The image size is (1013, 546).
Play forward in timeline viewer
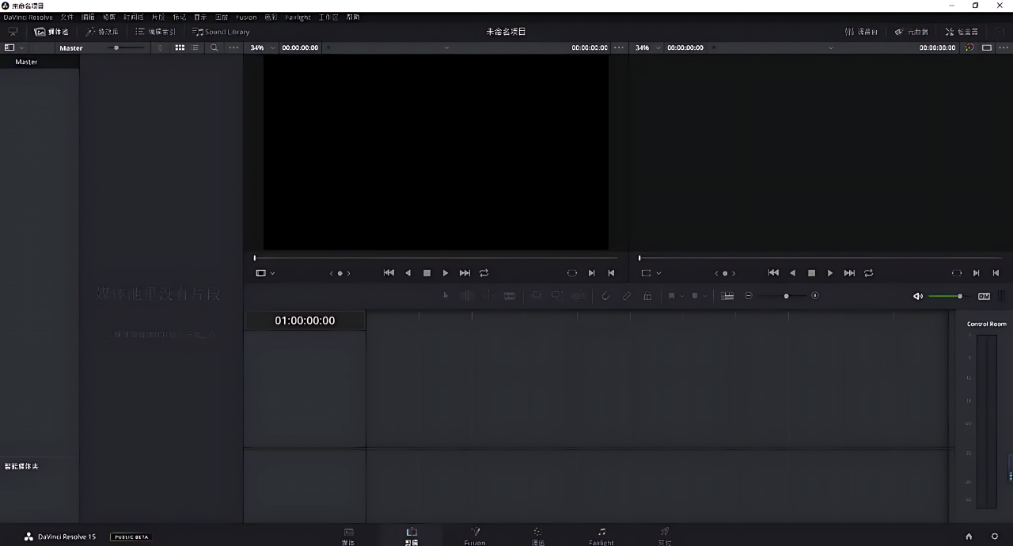(x=830, y=273)
